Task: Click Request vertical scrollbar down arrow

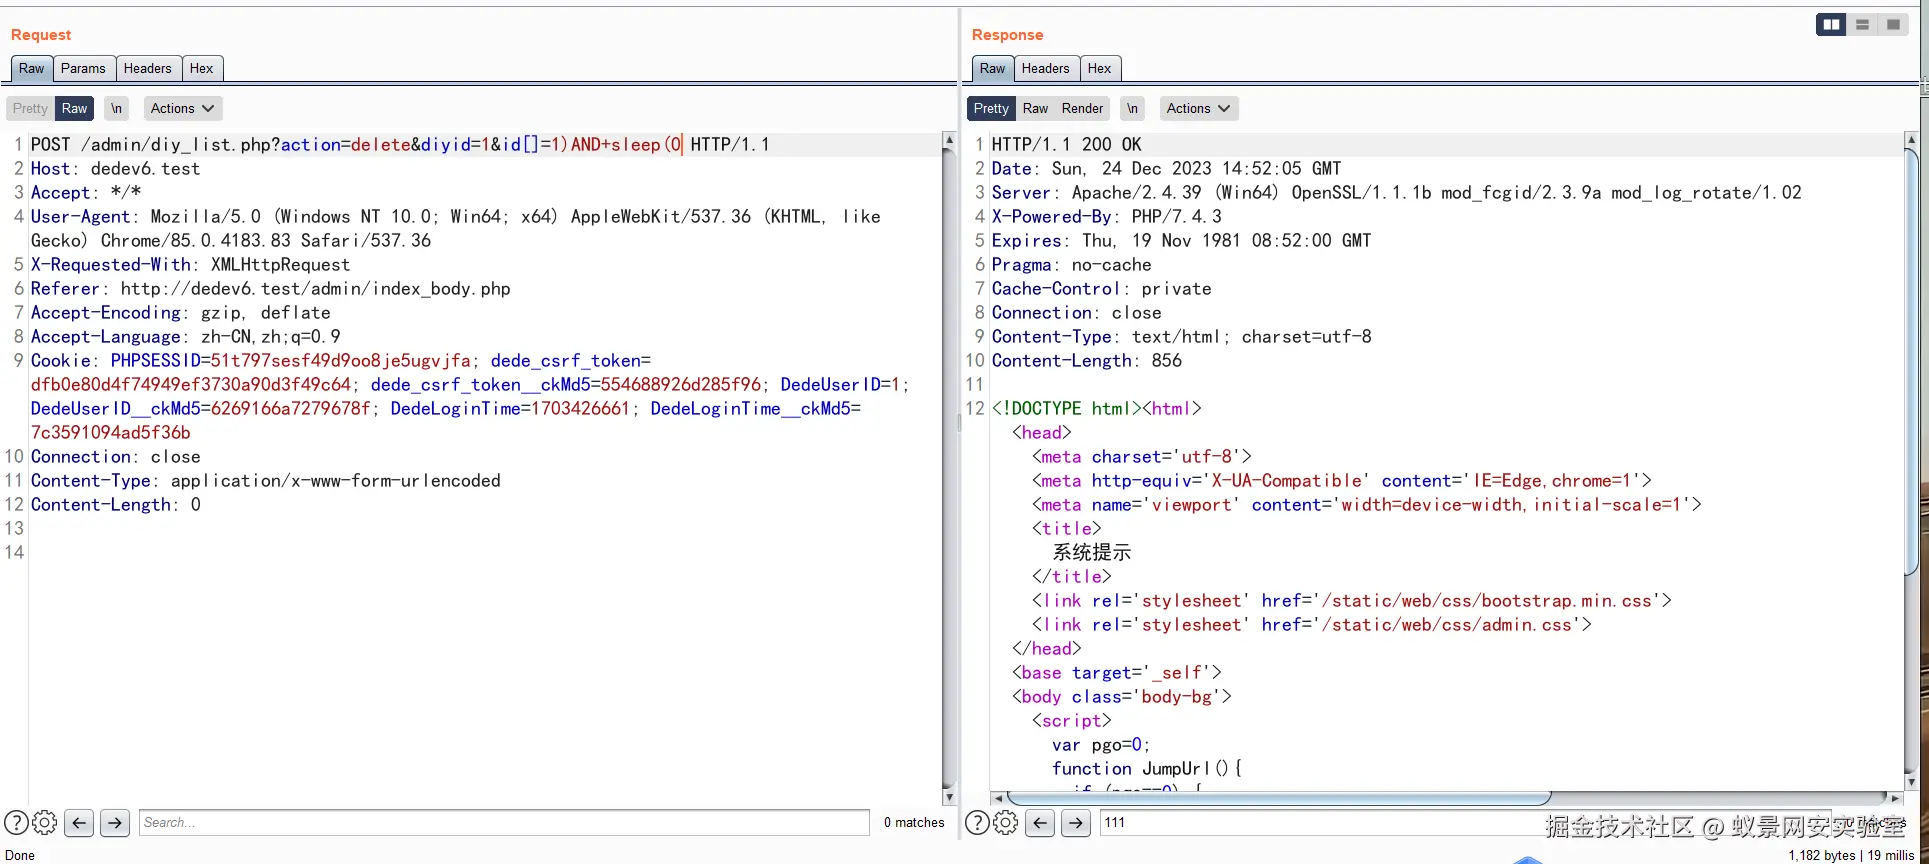Action: point(949,797)
